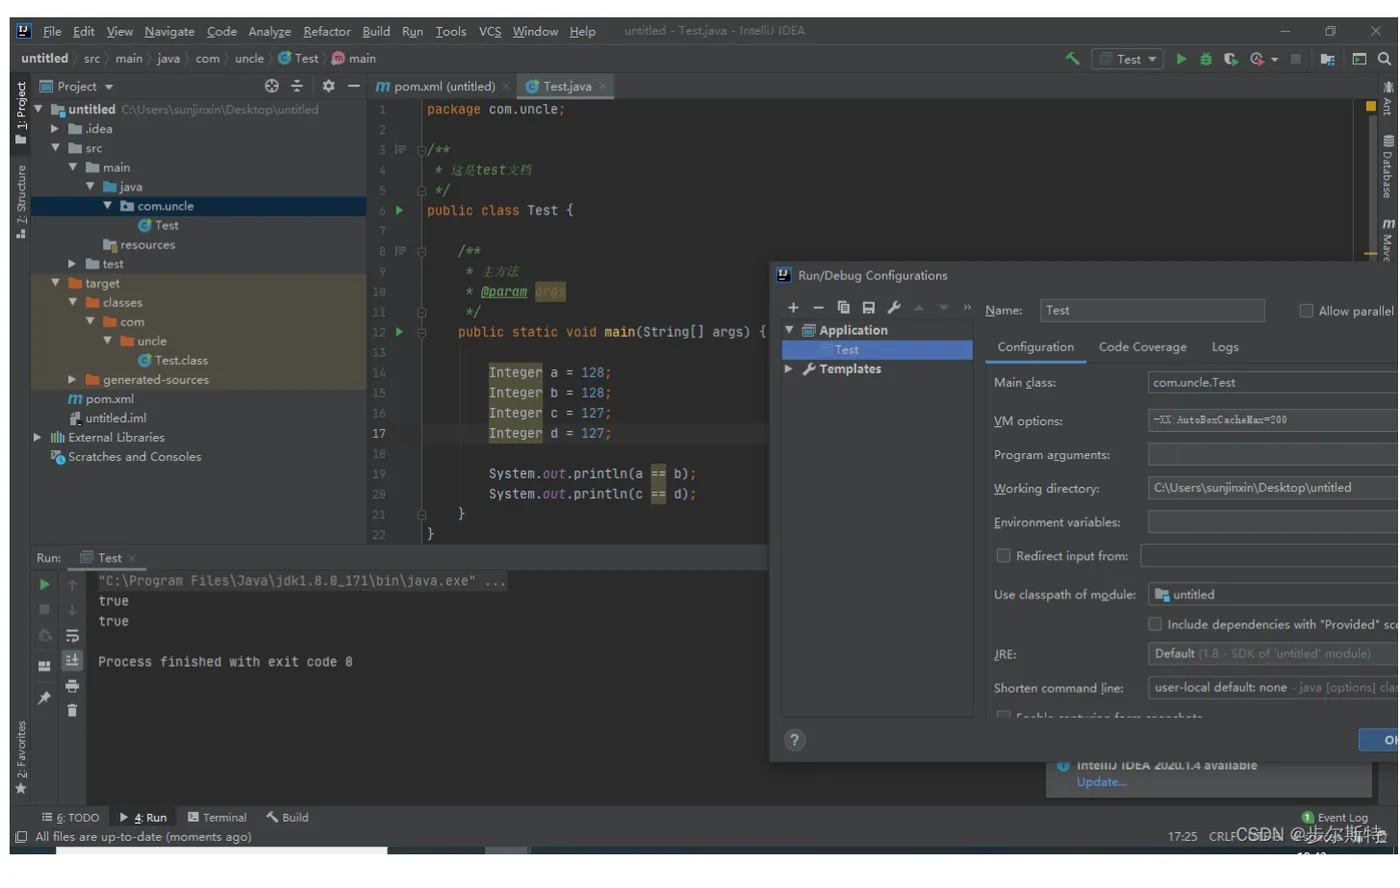Check Include dependencies with Provided scope
Image resolution: width=1400 pixels, height=888 pixels.
click(x=1155, y=624)
